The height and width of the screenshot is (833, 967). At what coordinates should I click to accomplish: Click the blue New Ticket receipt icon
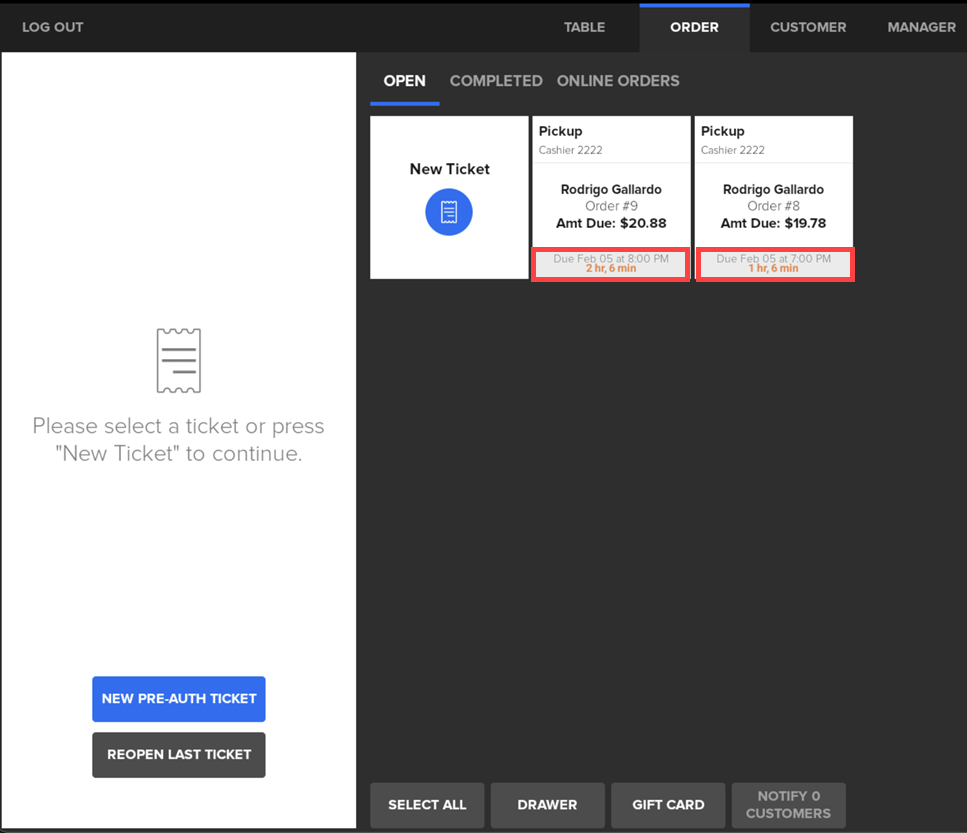pyautogui.click(x=449, y=212)
